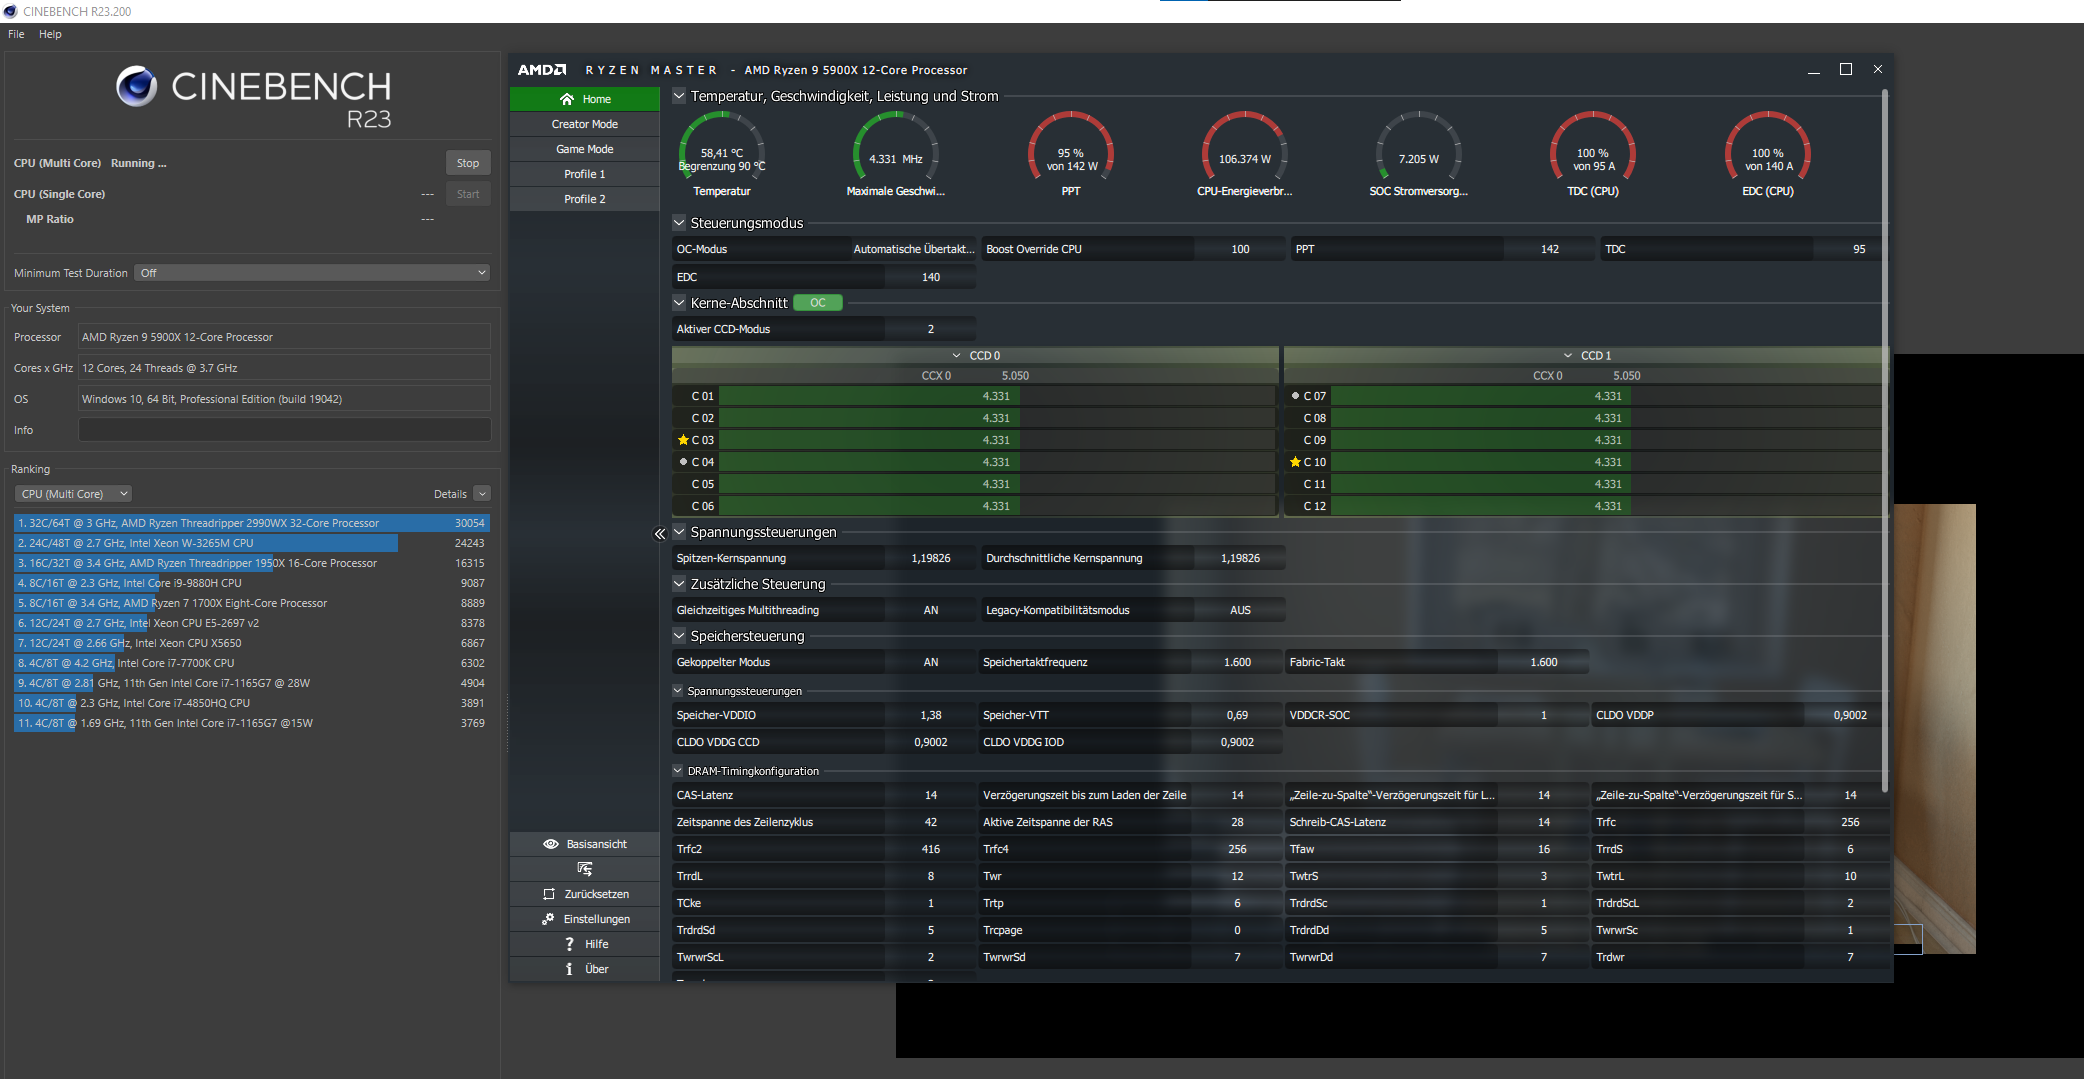Select the Intel Xeon W-3265M ranking row

point(252,543)
